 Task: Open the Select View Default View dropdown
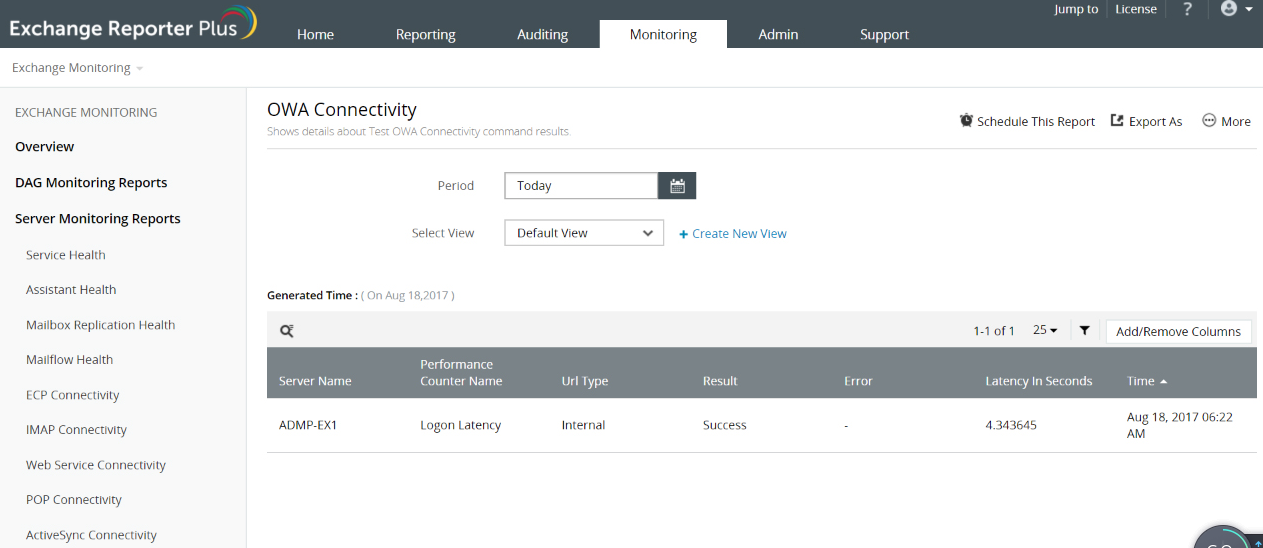coord(584,233)
